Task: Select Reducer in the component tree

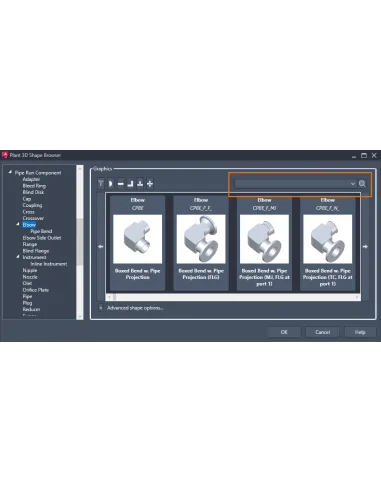Action: (31, 309)
